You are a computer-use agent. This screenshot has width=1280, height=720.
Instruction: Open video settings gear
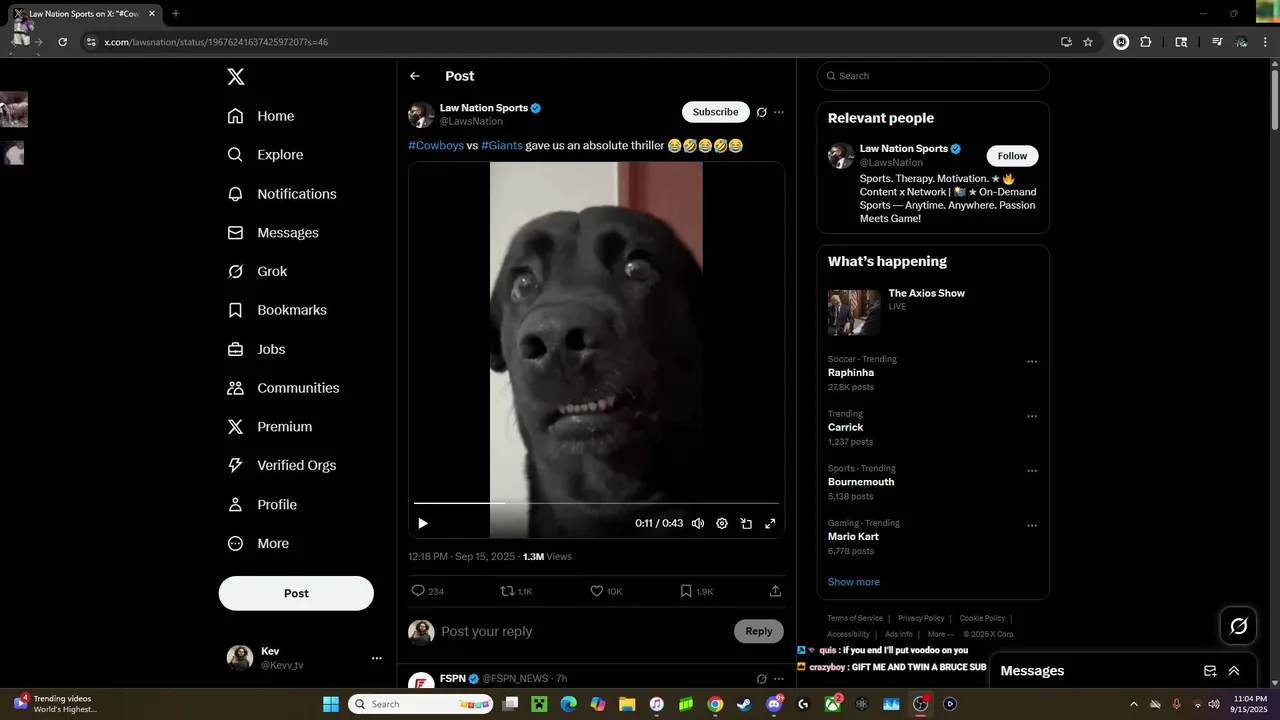tap(722, 523)
